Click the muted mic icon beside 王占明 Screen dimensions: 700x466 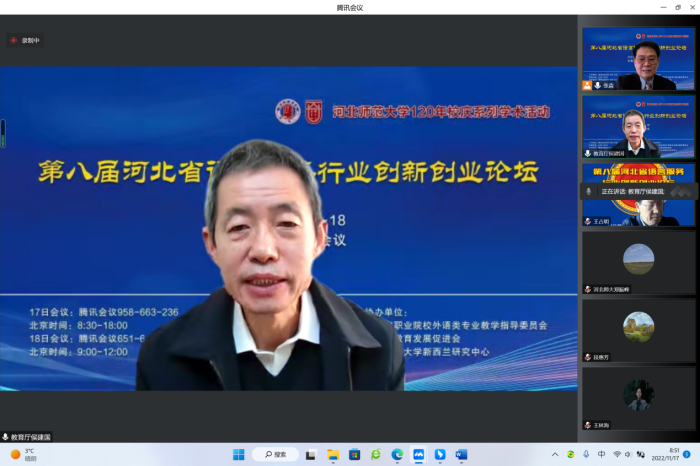[587, 221]
